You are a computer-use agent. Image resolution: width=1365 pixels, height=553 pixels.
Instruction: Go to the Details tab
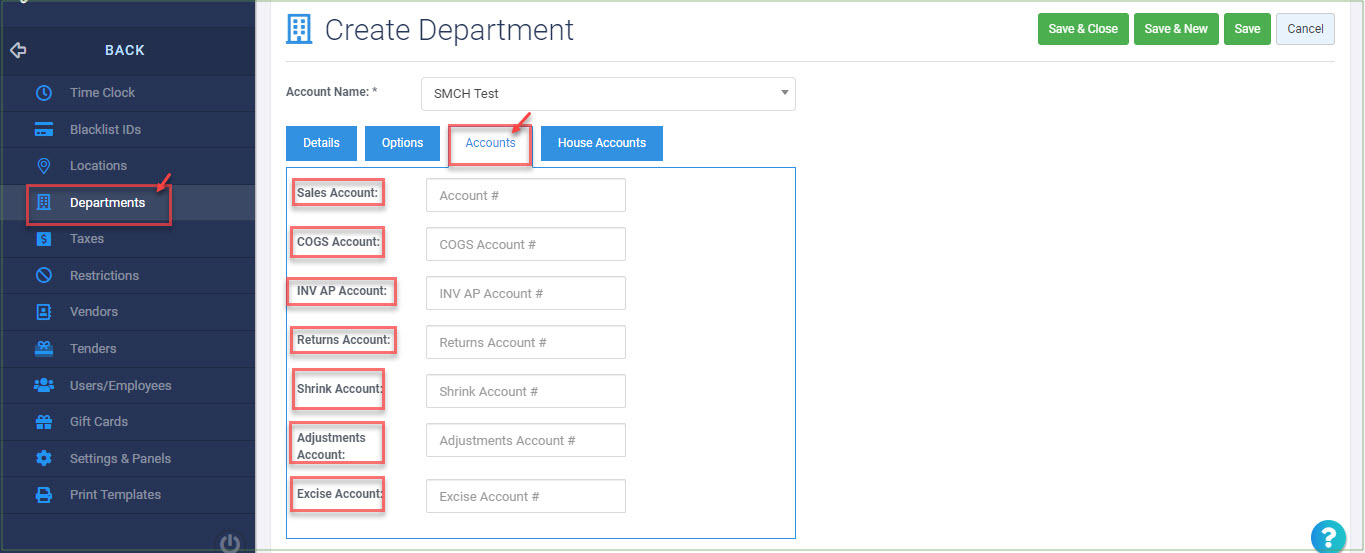tap(321, 143)
